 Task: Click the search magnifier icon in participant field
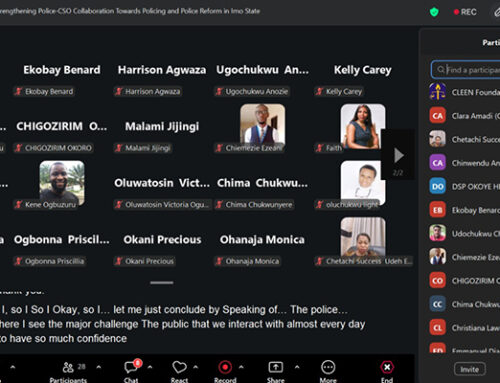441,70
